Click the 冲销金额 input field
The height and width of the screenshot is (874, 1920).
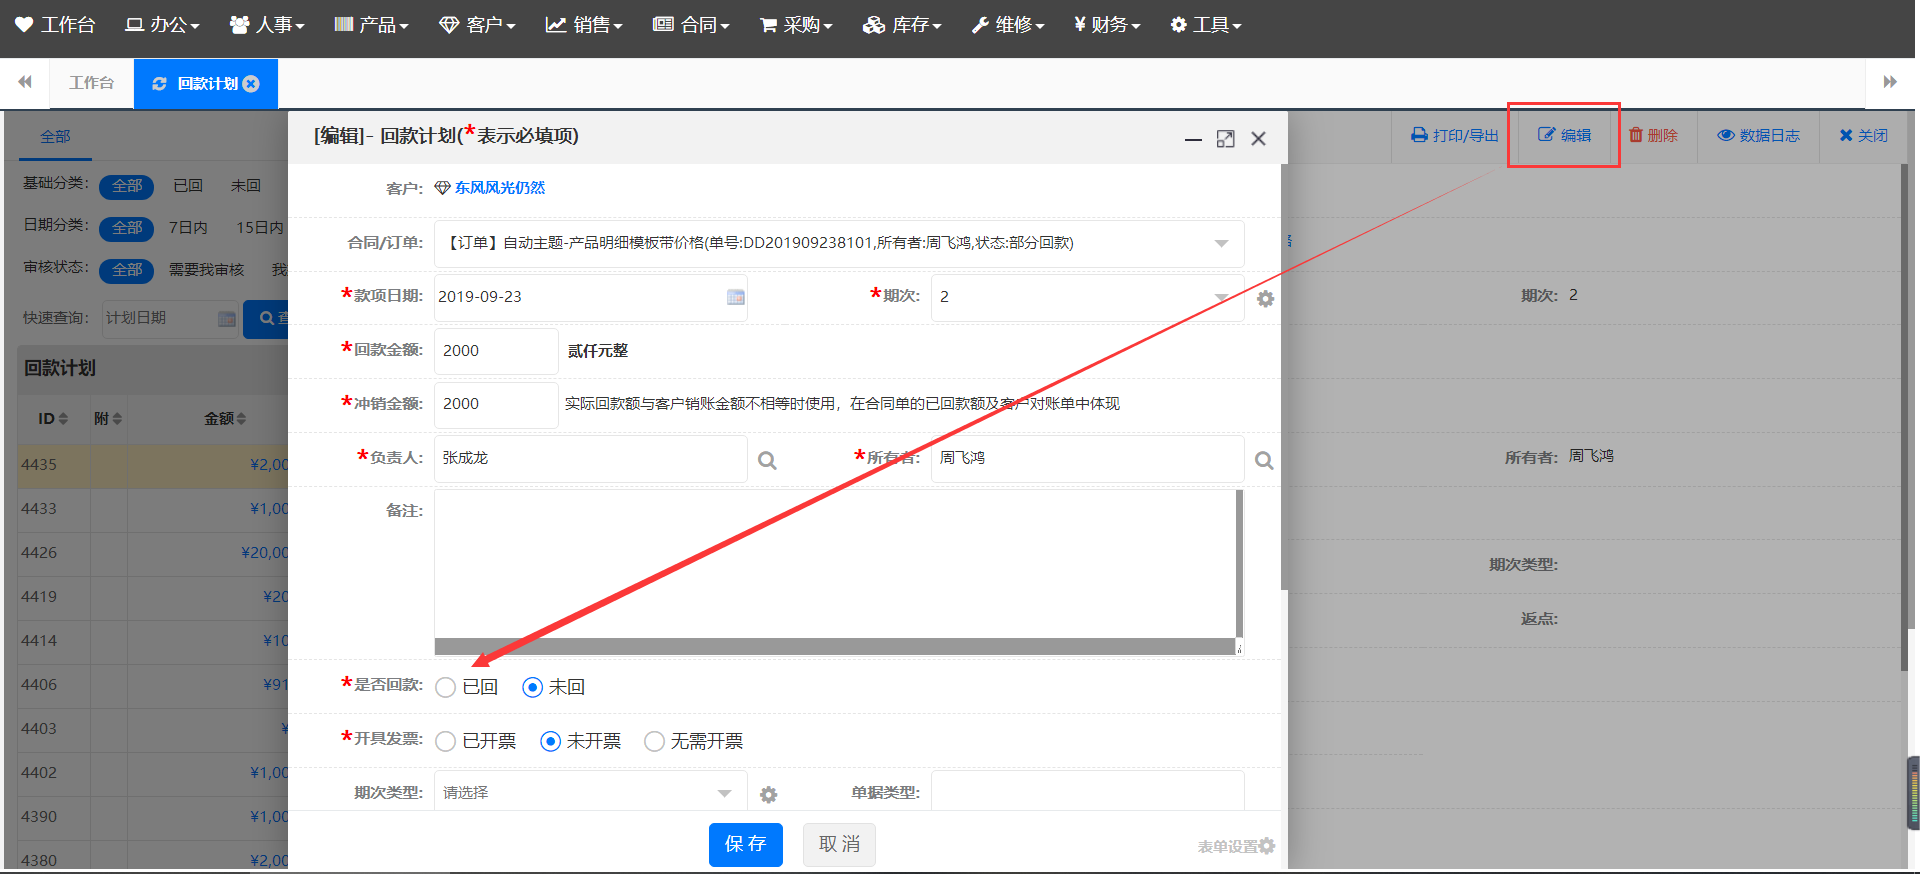(x=496, y=404)
